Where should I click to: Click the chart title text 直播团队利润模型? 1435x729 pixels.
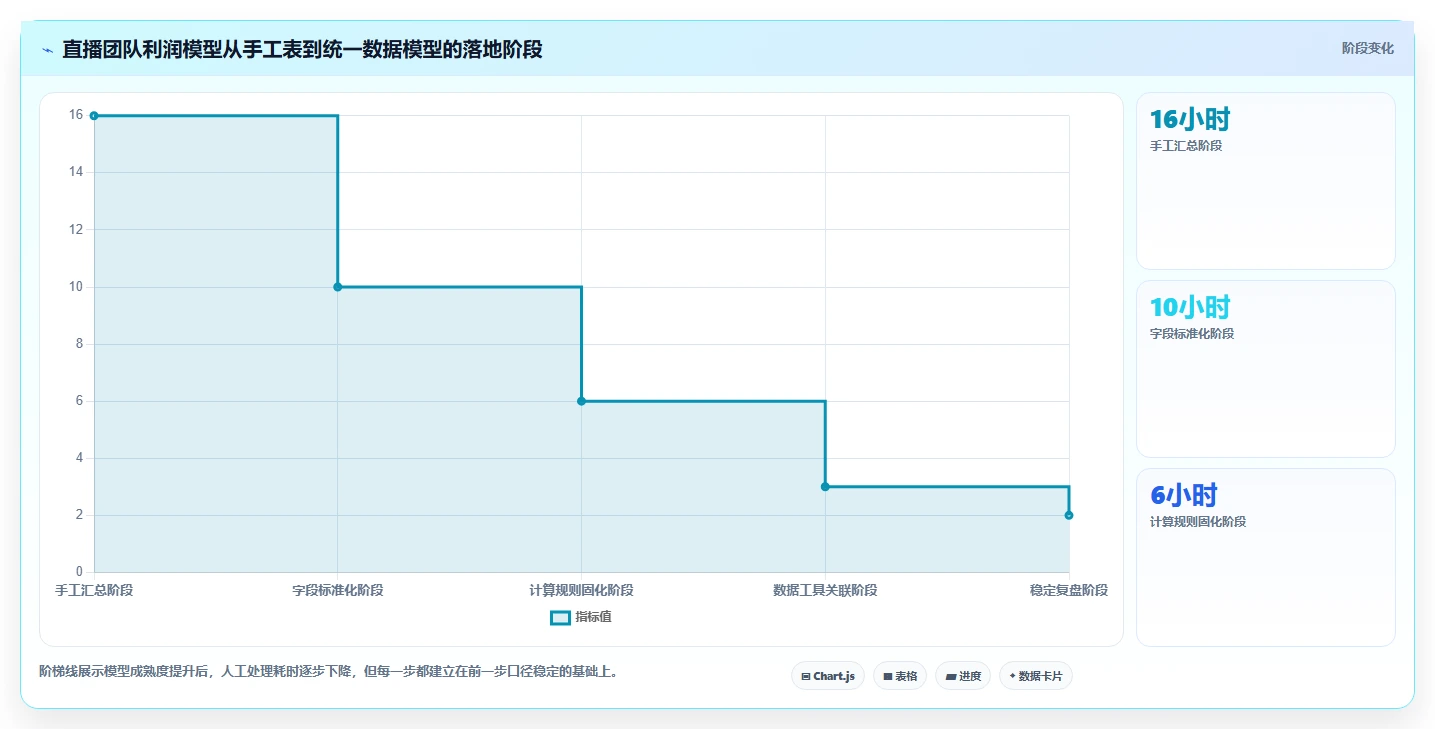coord(302,49)
